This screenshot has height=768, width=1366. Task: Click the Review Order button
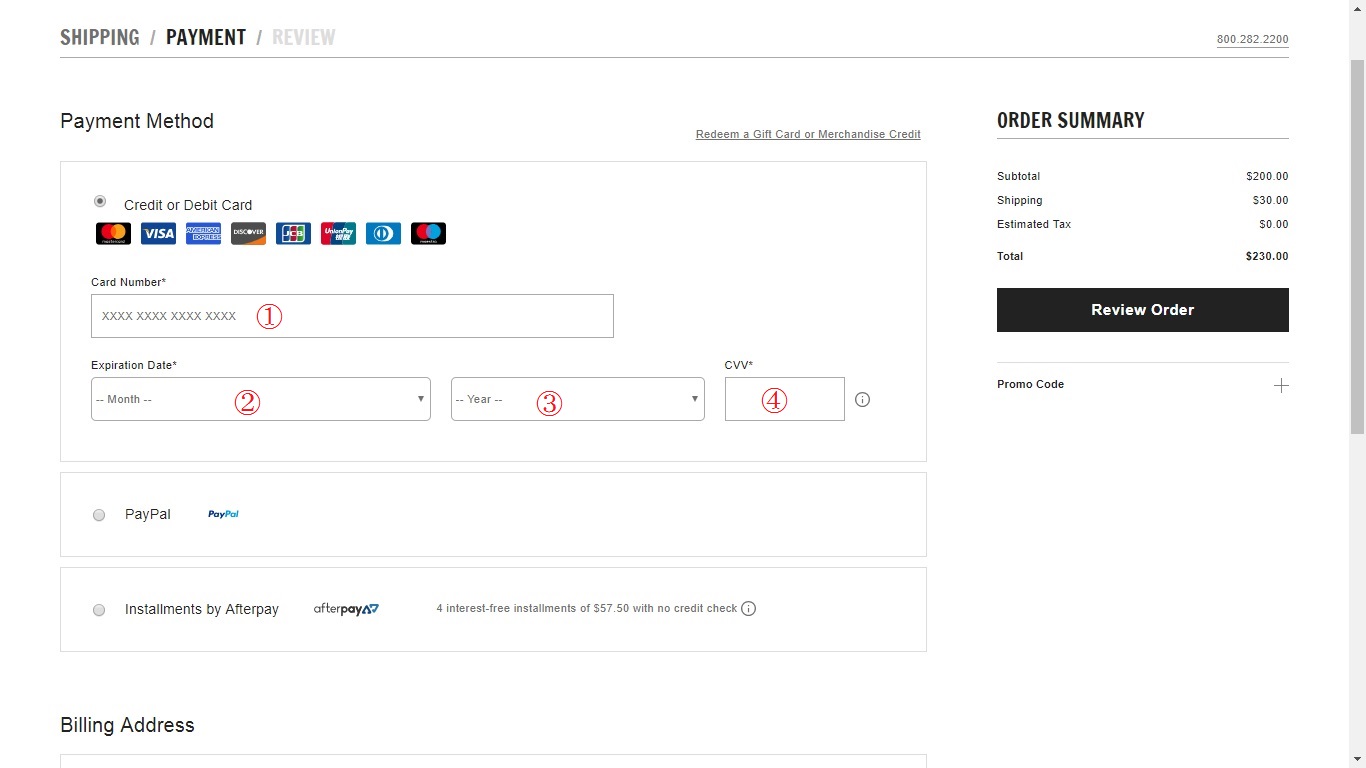[1142, 310]
